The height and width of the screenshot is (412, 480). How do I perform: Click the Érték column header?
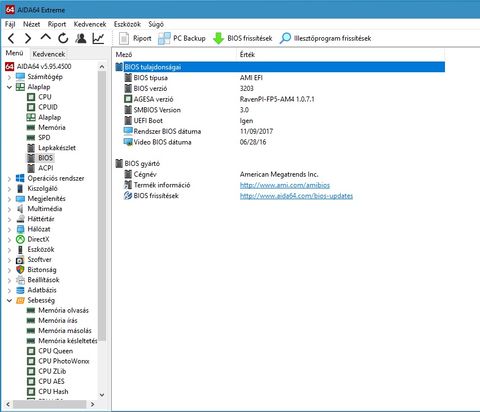(x=341, y=55)
